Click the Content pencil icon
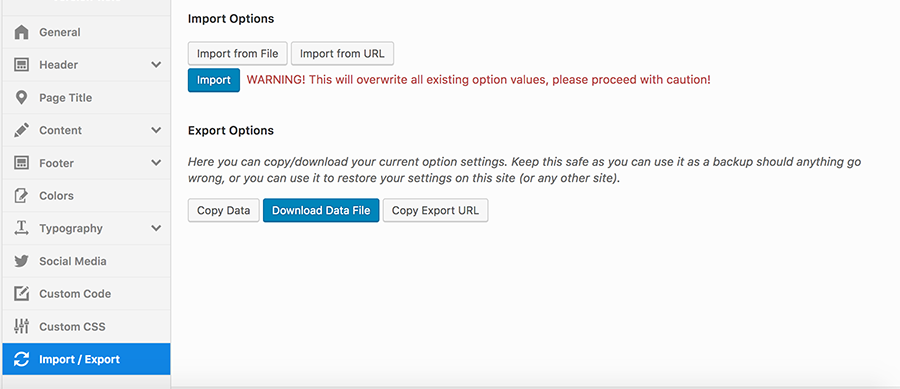 coord(21,130)
